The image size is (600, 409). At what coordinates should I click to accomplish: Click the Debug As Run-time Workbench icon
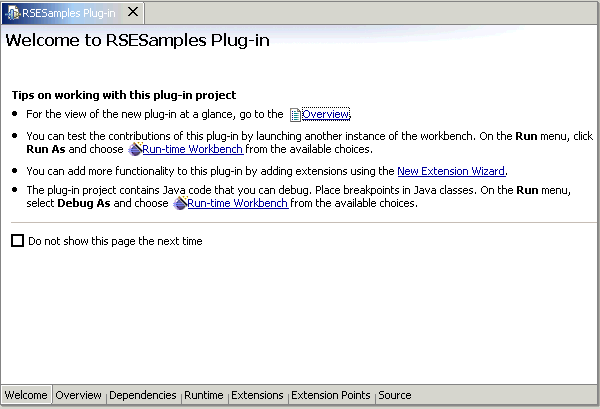click(x=180, y=203)
